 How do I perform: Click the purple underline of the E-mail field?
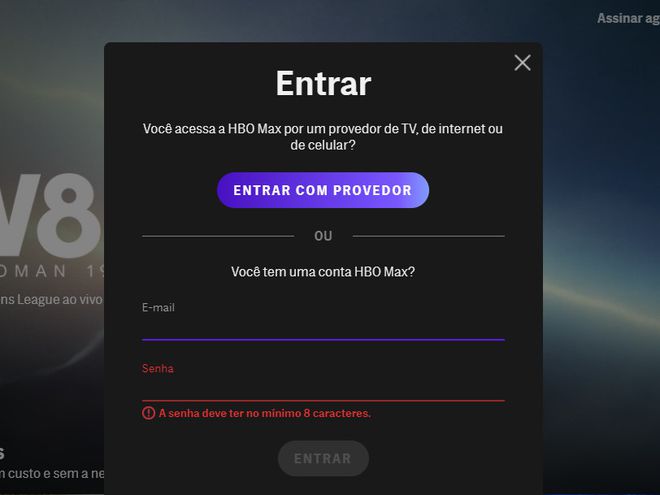[323, 339]
